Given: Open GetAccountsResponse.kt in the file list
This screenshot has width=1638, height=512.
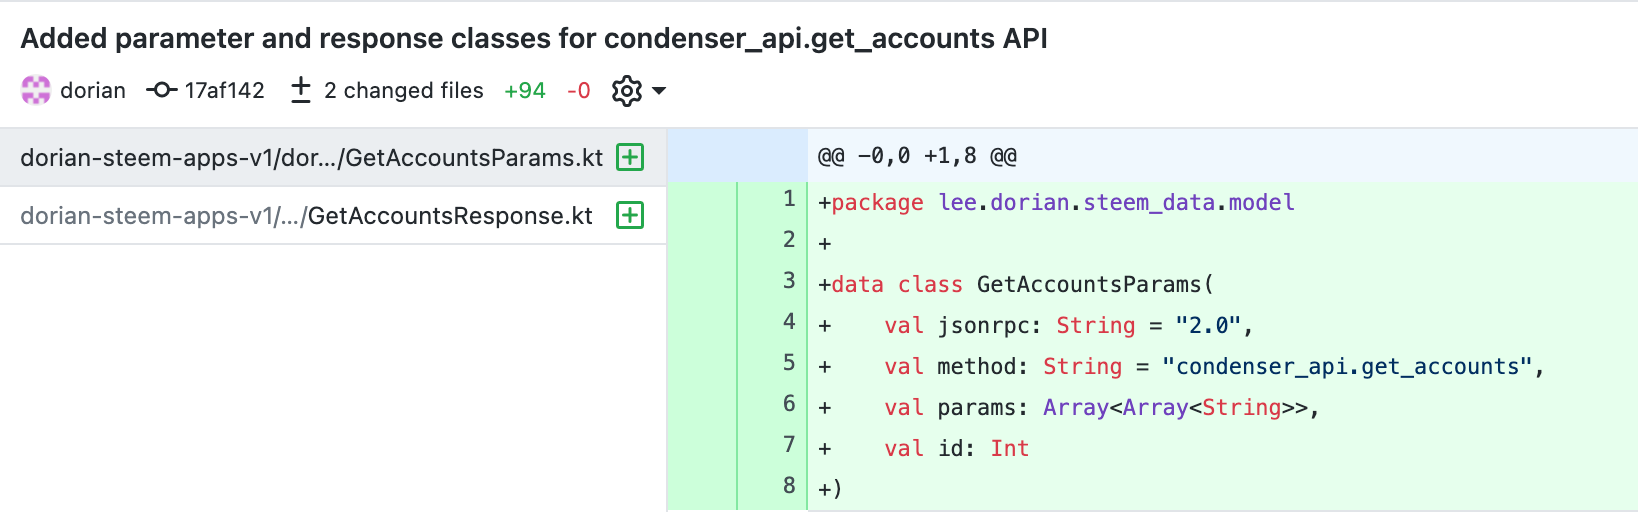Looking at the screenshot, I should click(x=306, y=216).
